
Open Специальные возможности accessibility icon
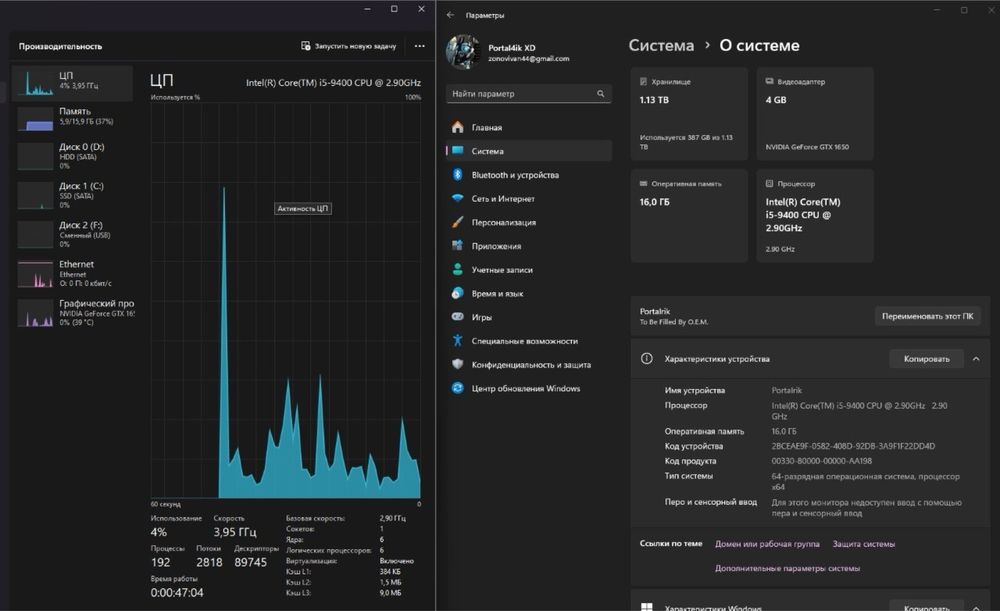[457, 340]
